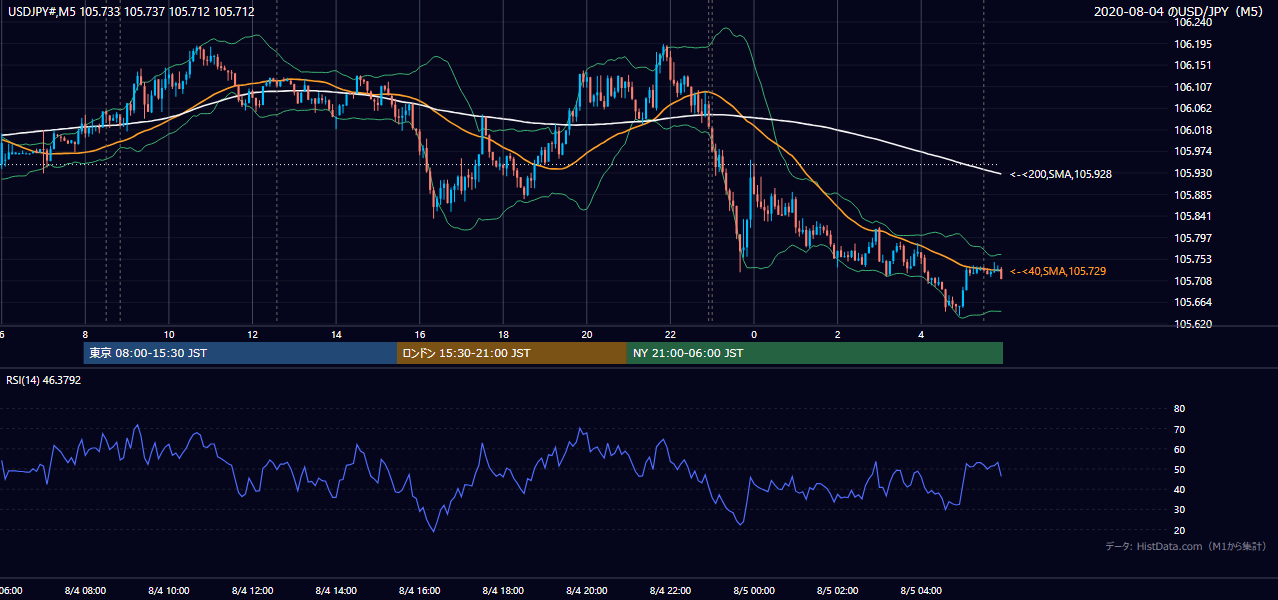Select the London session bar ロンドン 15:30-21:00 JST
Viewport: 1278px width, 600px height.
(x=512, y=353)
